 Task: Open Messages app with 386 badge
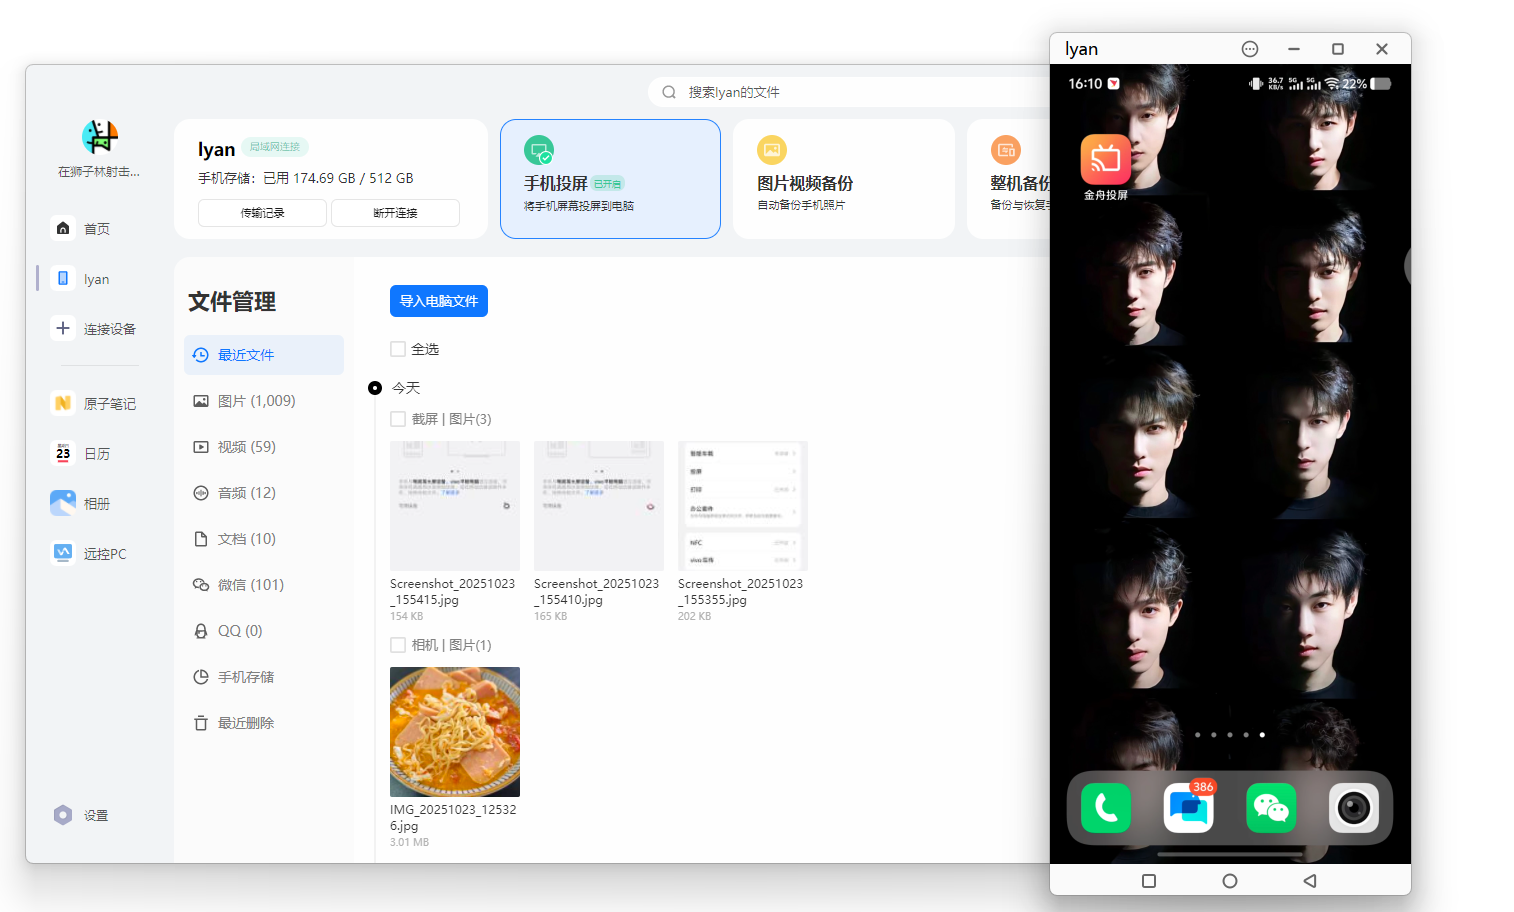(x=1189, y=808)
